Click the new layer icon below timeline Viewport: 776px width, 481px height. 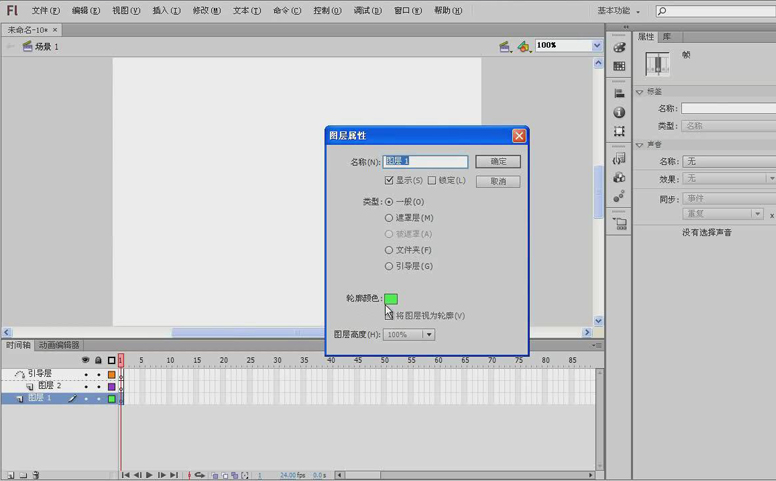point(9,475)
